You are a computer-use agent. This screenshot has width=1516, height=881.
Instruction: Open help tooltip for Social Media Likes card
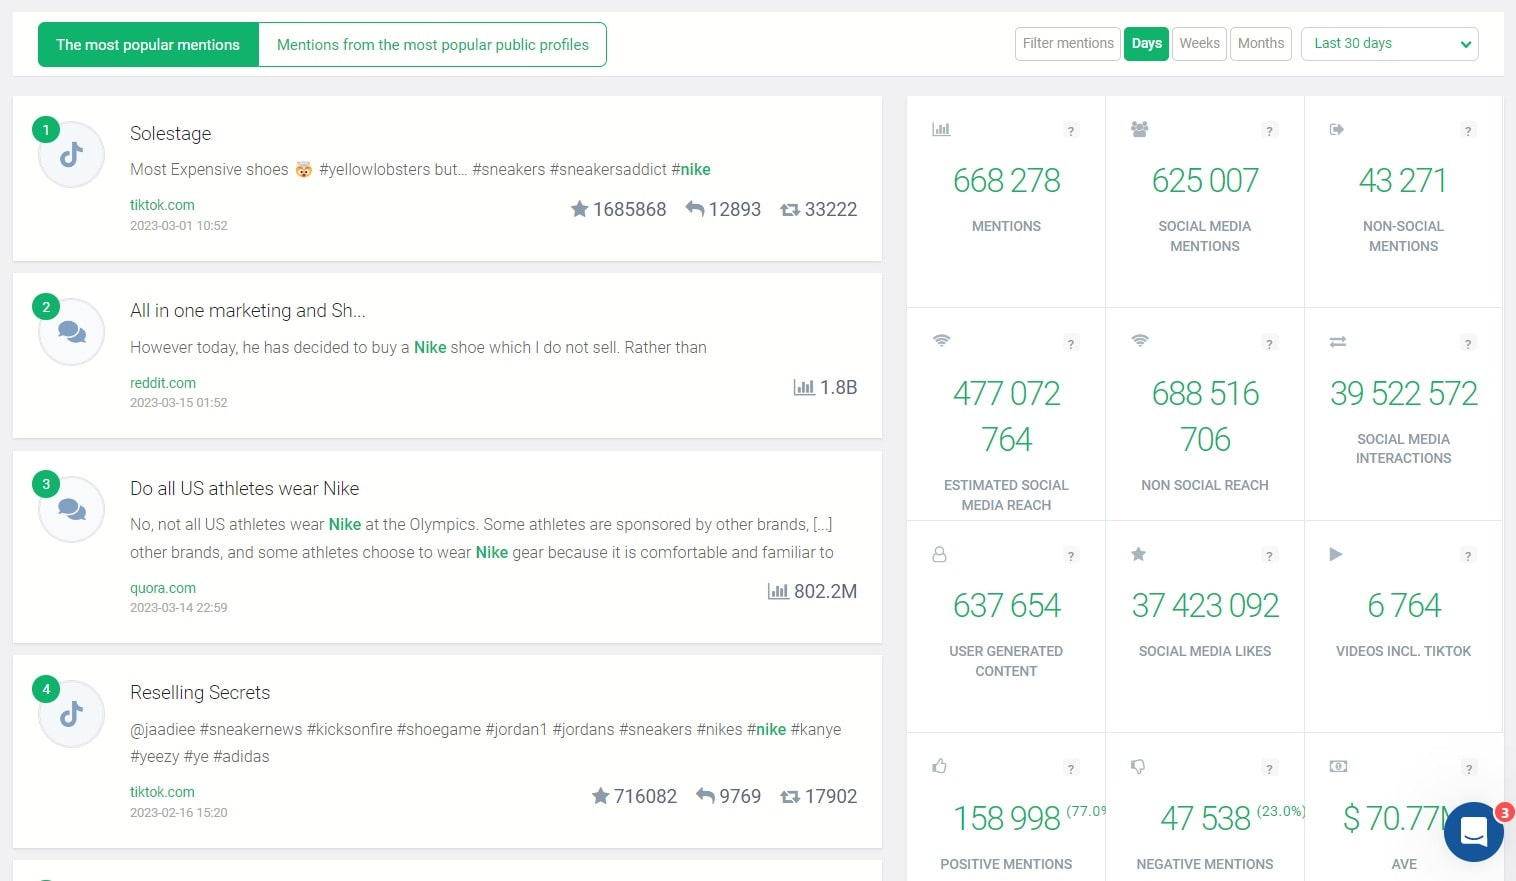tap(1269, 556)
